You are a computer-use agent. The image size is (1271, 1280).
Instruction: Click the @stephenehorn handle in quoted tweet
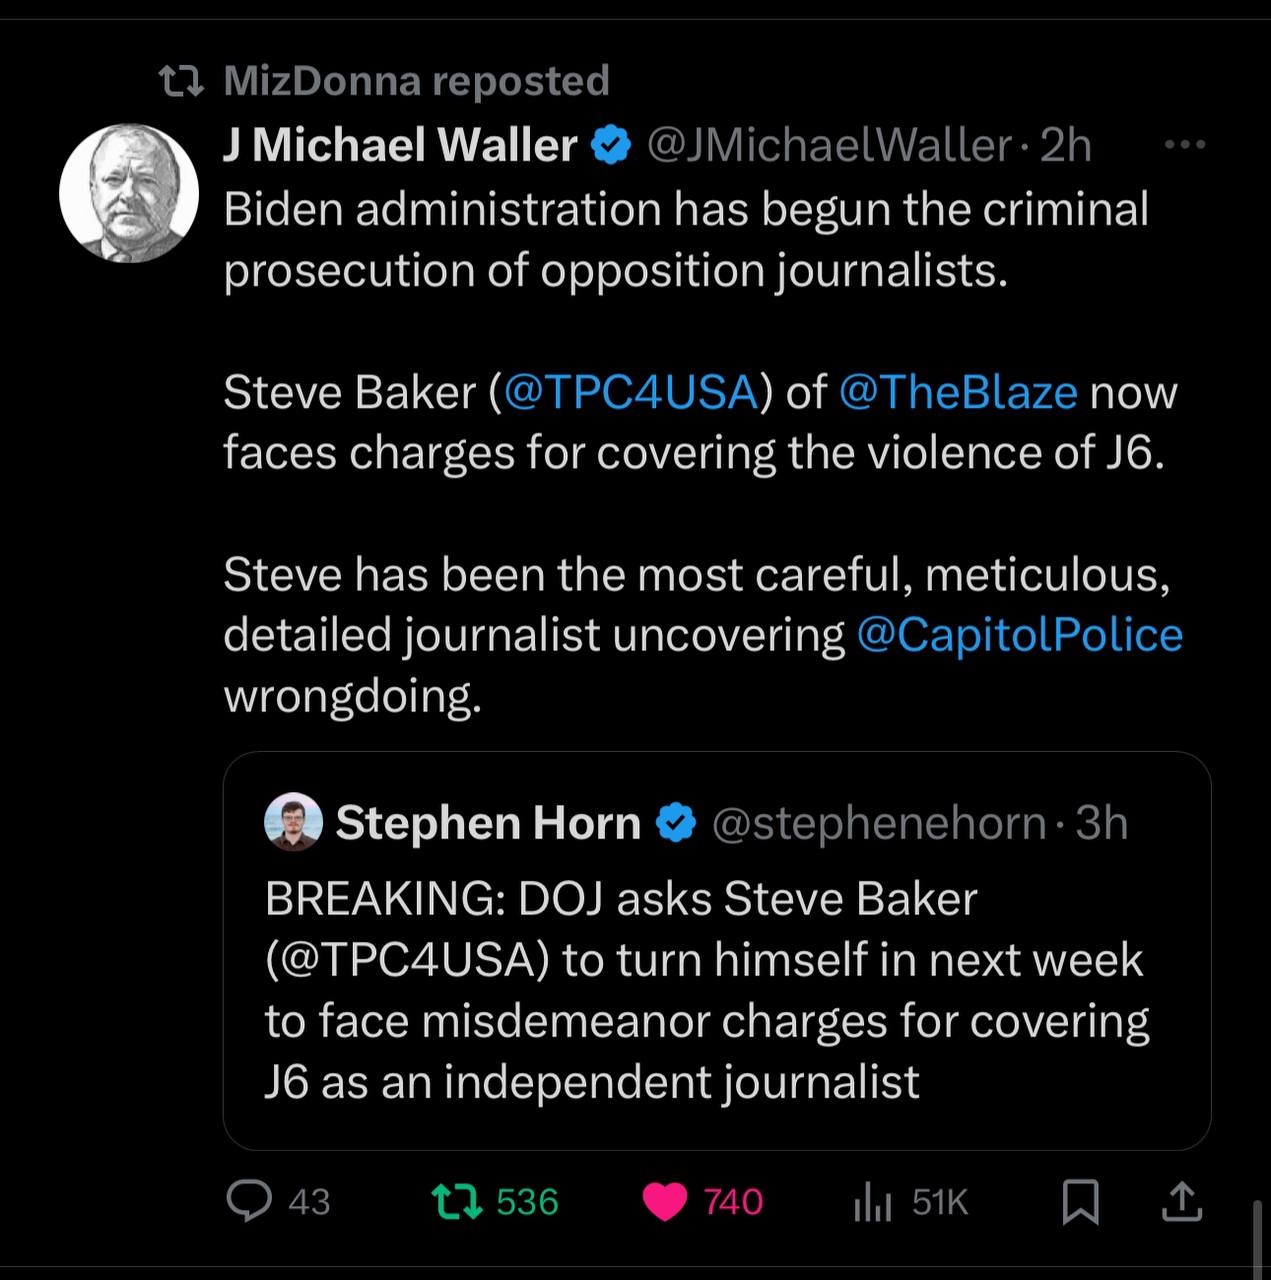(878, 823)
